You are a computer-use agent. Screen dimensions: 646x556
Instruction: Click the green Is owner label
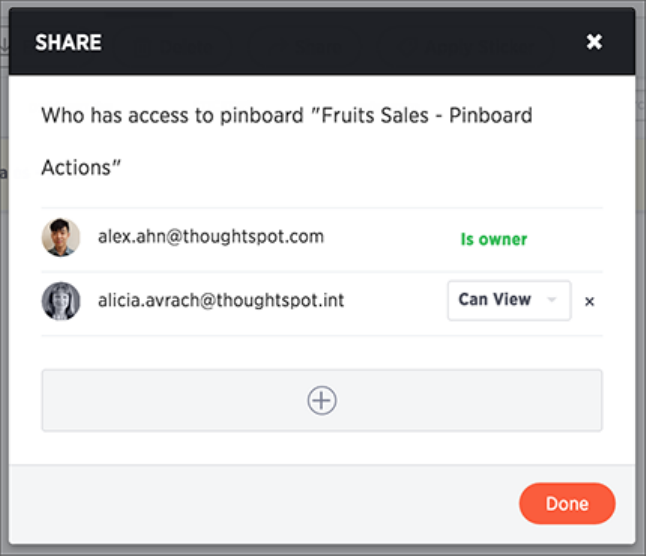coord(493,239)
